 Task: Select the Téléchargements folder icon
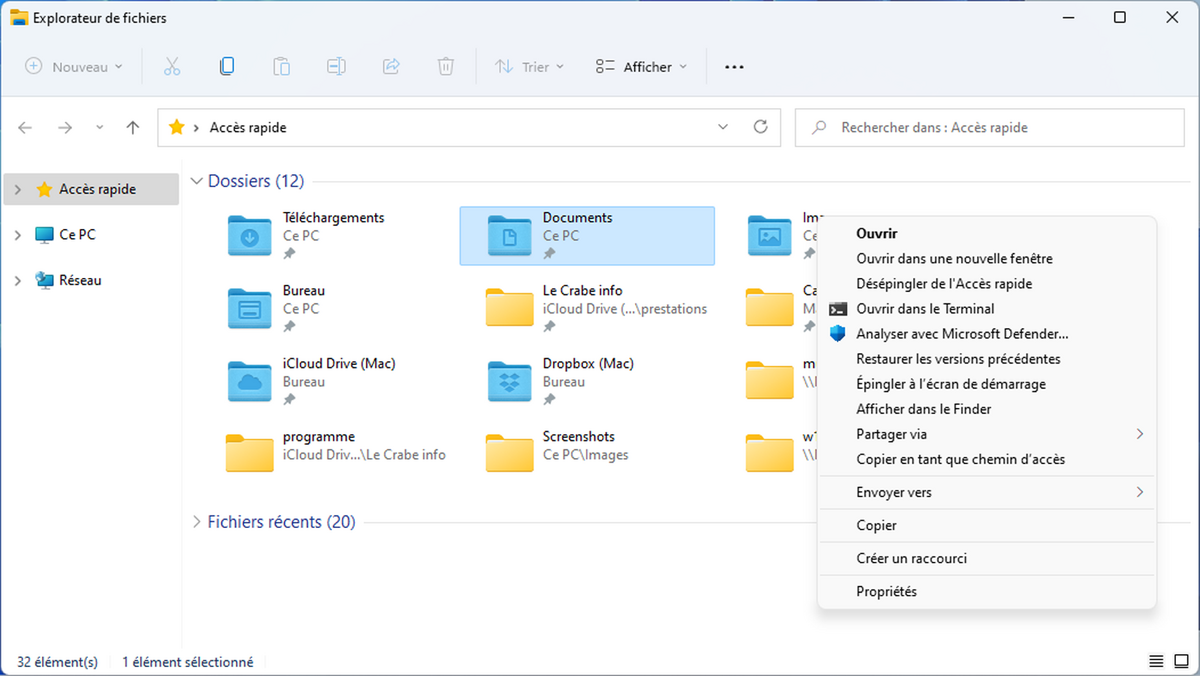pos(250,236)
